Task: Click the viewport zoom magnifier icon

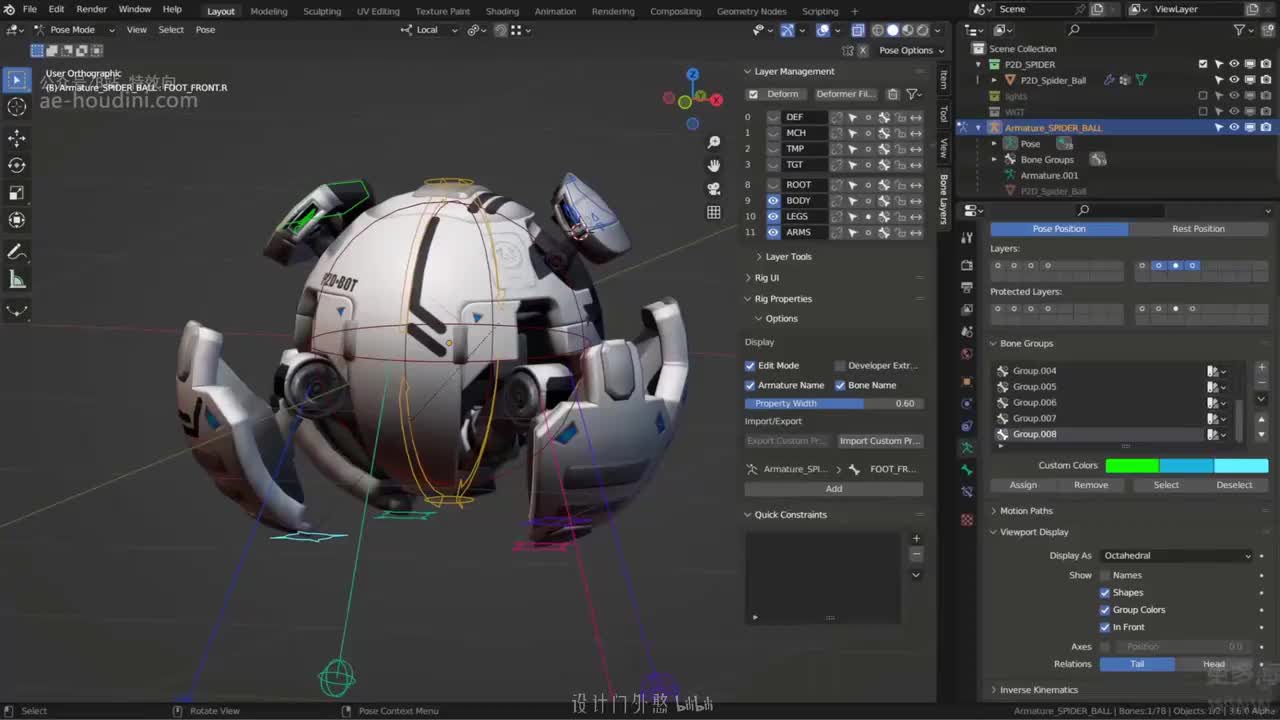Action: 714,143
